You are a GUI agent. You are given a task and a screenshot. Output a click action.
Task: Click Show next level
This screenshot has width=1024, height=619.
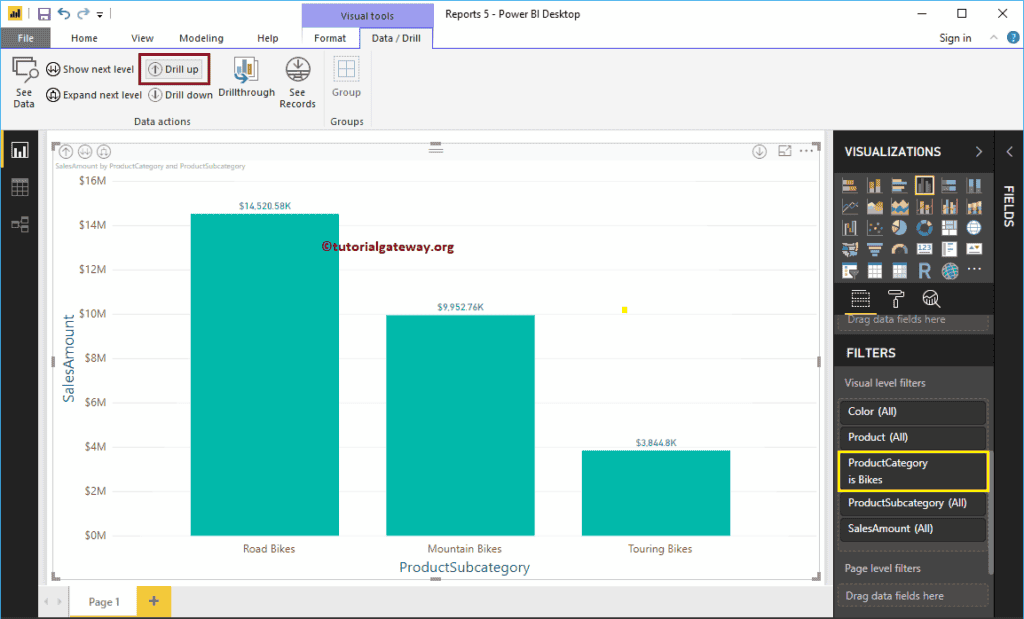pyautogui.click(x=90, y=69)
